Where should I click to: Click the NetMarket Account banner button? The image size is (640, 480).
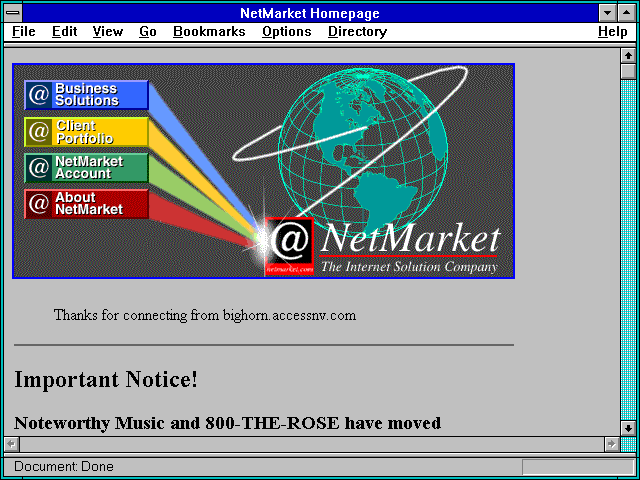(86, 168)
